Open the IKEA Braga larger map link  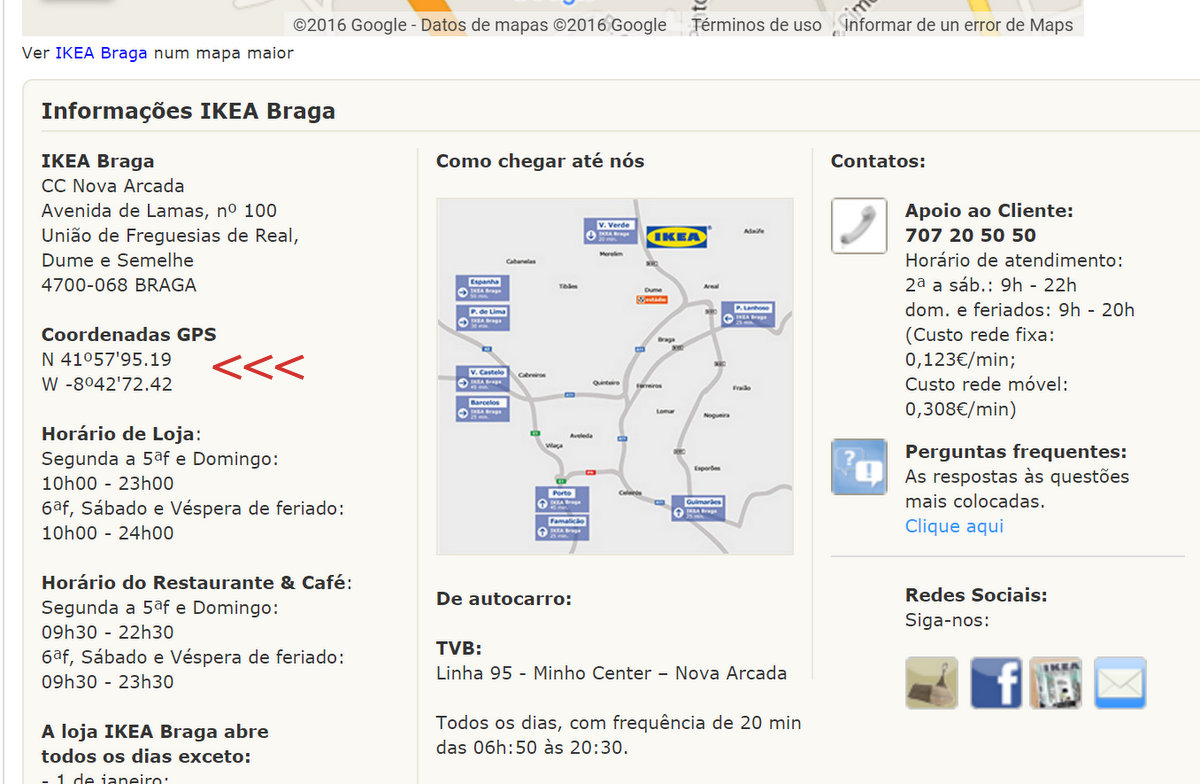101,53
